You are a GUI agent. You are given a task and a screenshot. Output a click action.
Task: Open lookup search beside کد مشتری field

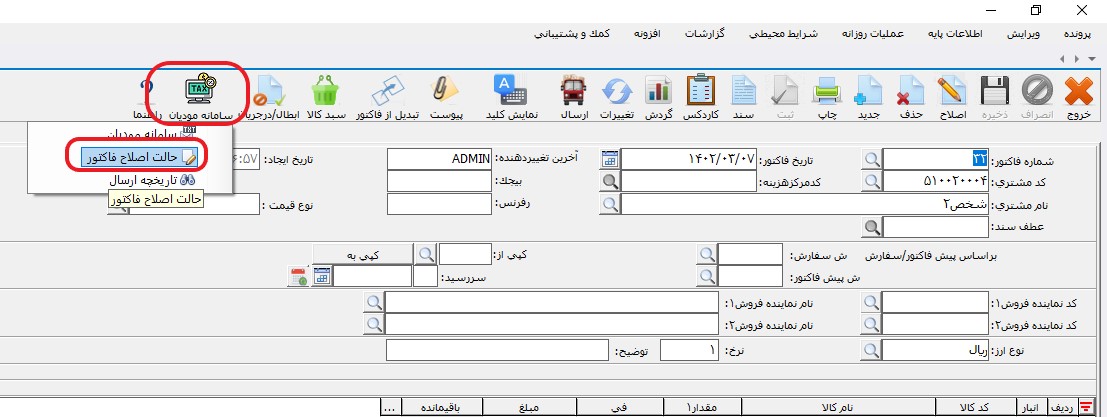point(873,181)
